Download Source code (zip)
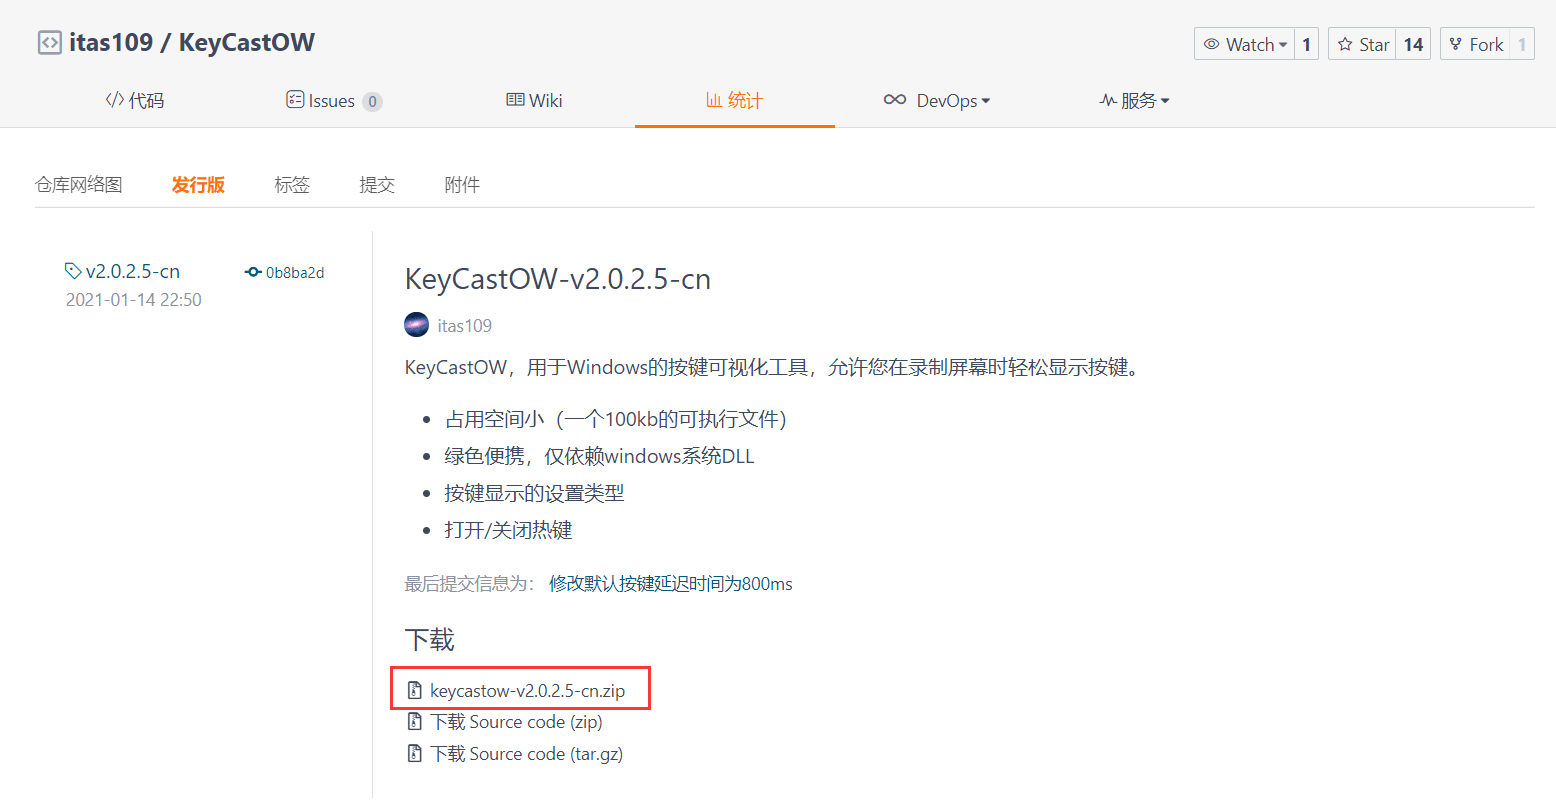 (x=516, y=722)
